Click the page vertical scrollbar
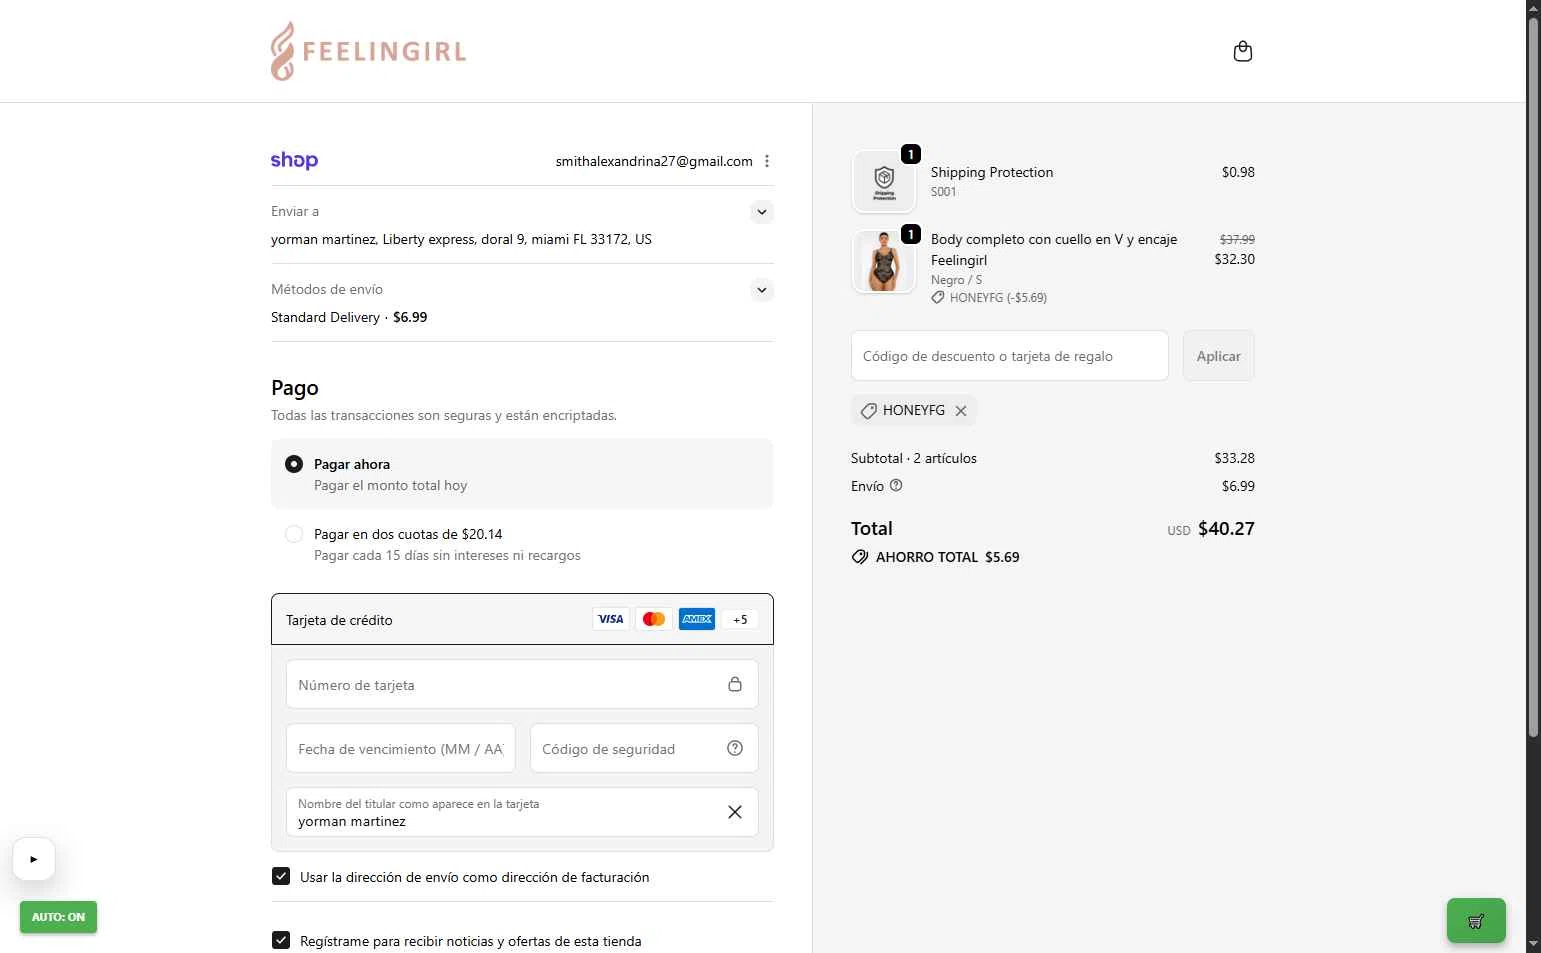The width and height of the screenshot is (1541, 953). [1533, 380]
